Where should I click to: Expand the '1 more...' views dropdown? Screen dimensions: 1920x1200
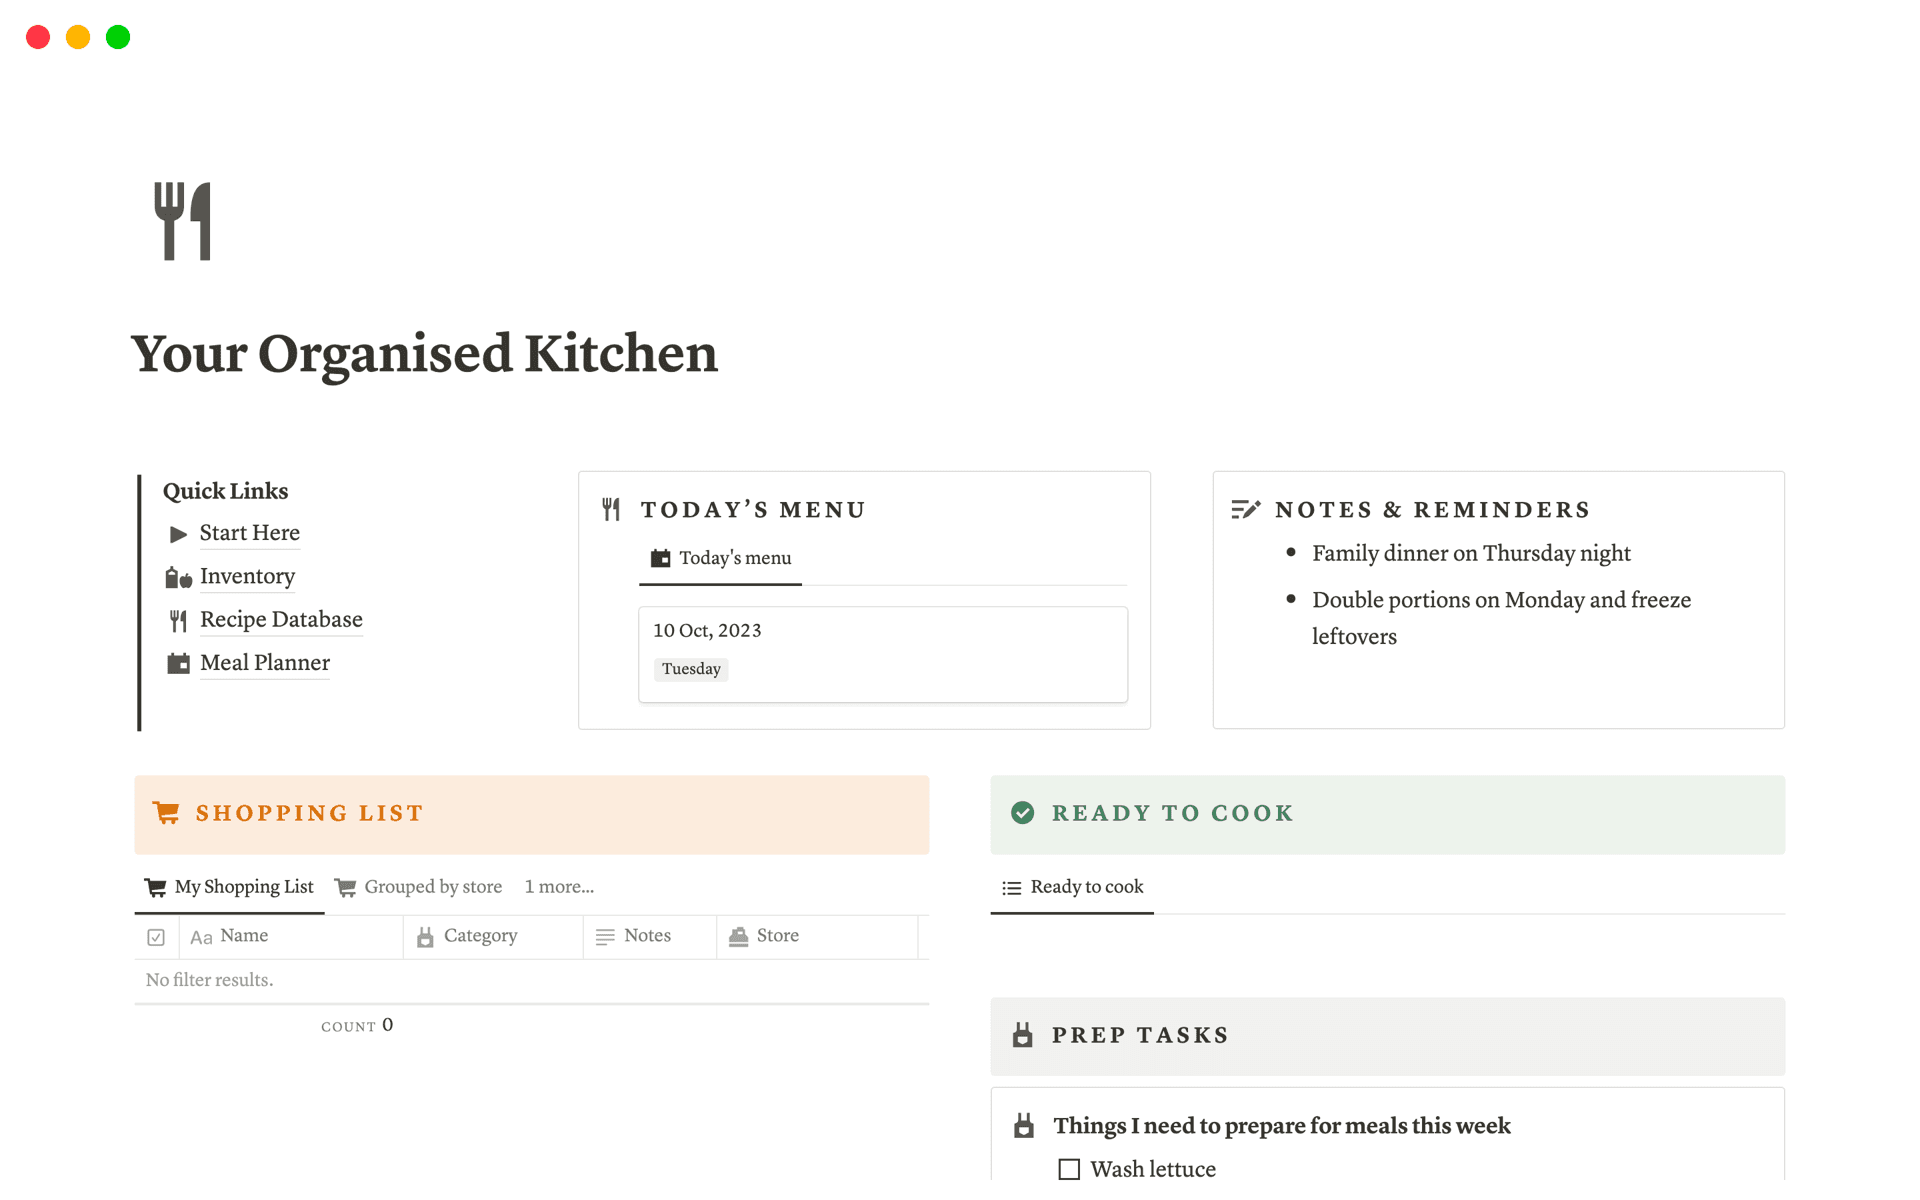point(559,887)
